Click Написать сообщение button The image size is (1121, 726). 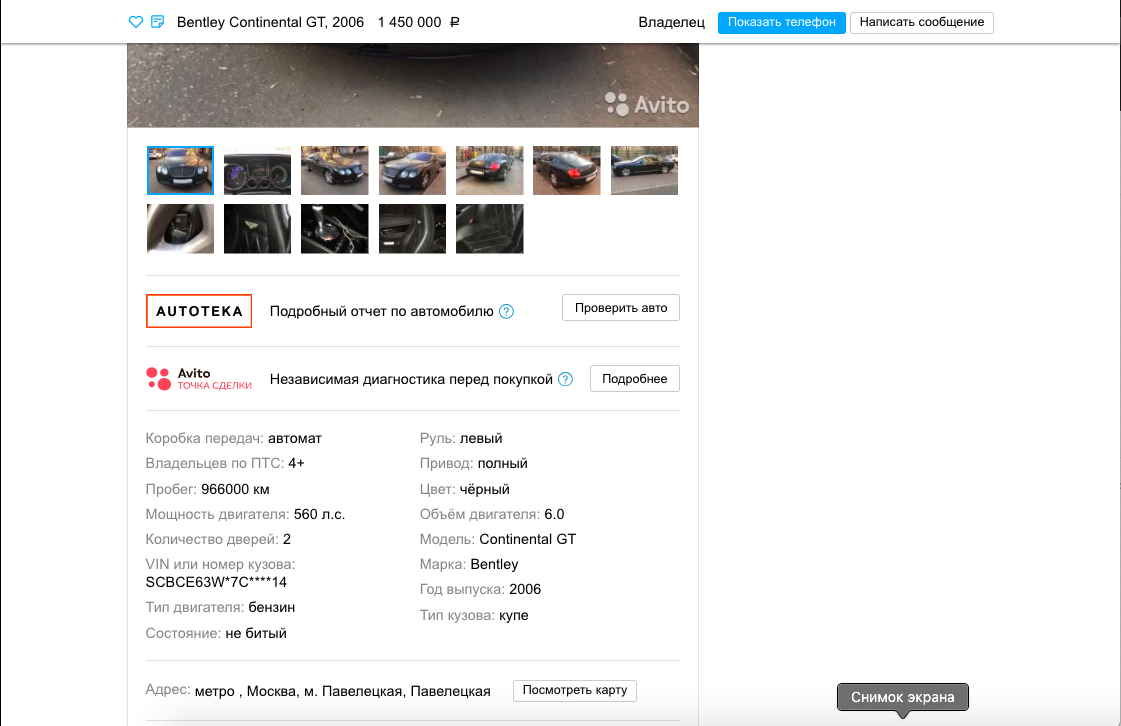pyautogui.click(x=922, y=22)
